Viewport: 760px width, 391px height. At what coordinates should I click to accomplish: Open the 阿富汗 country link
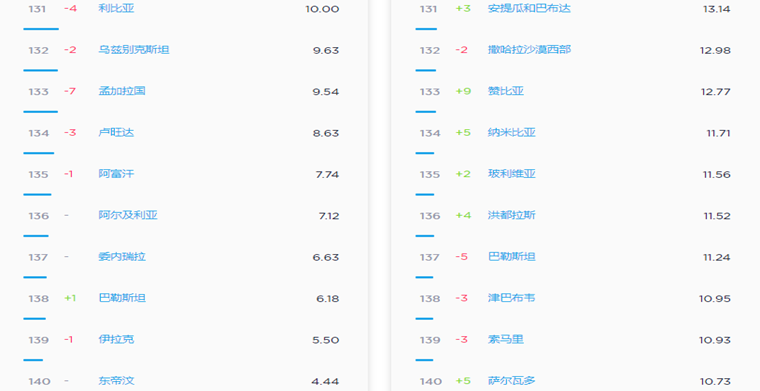(x=116, y=174)
